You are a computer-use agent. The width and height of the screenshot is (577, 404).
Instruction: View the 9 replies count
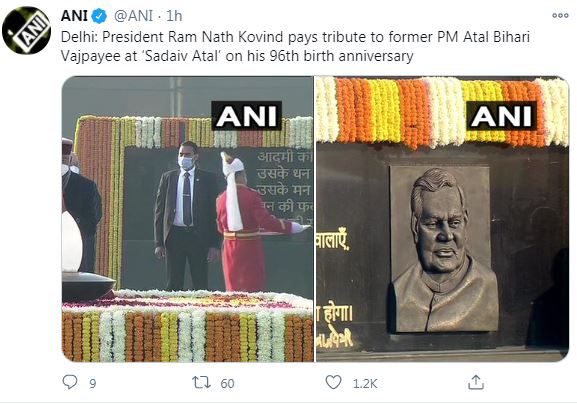tap(93, 384)
